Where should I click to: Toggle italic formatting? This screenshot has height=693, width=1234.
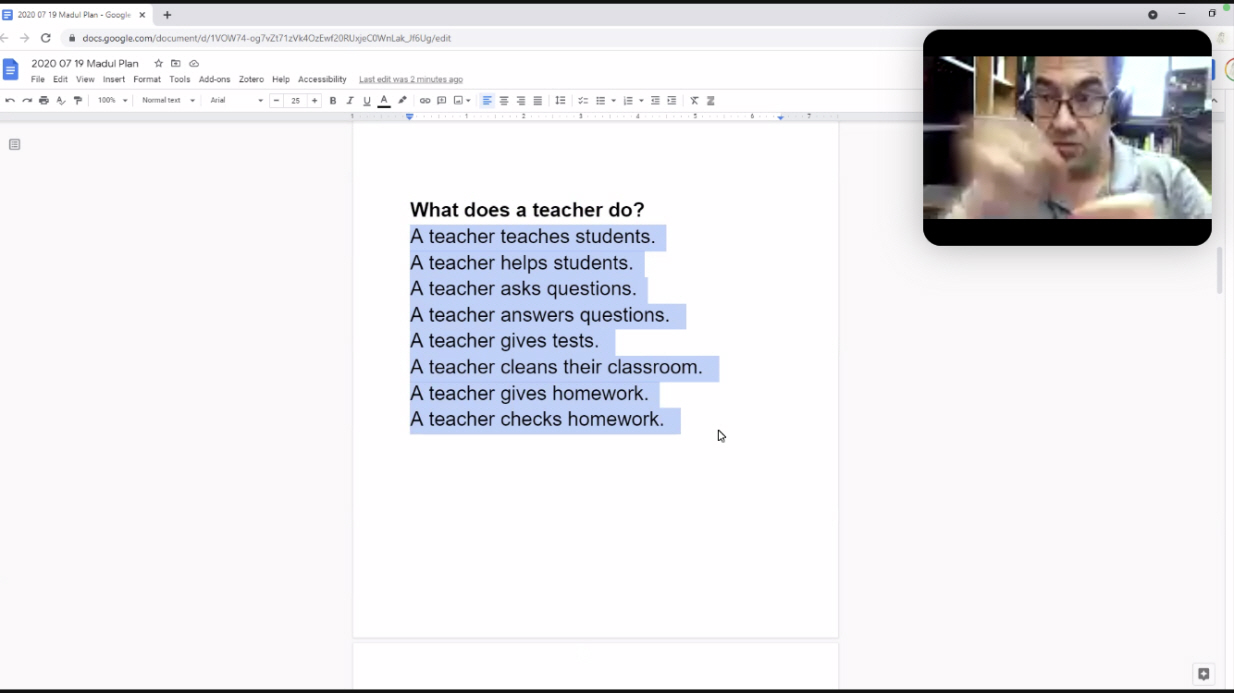coord(350,101)
